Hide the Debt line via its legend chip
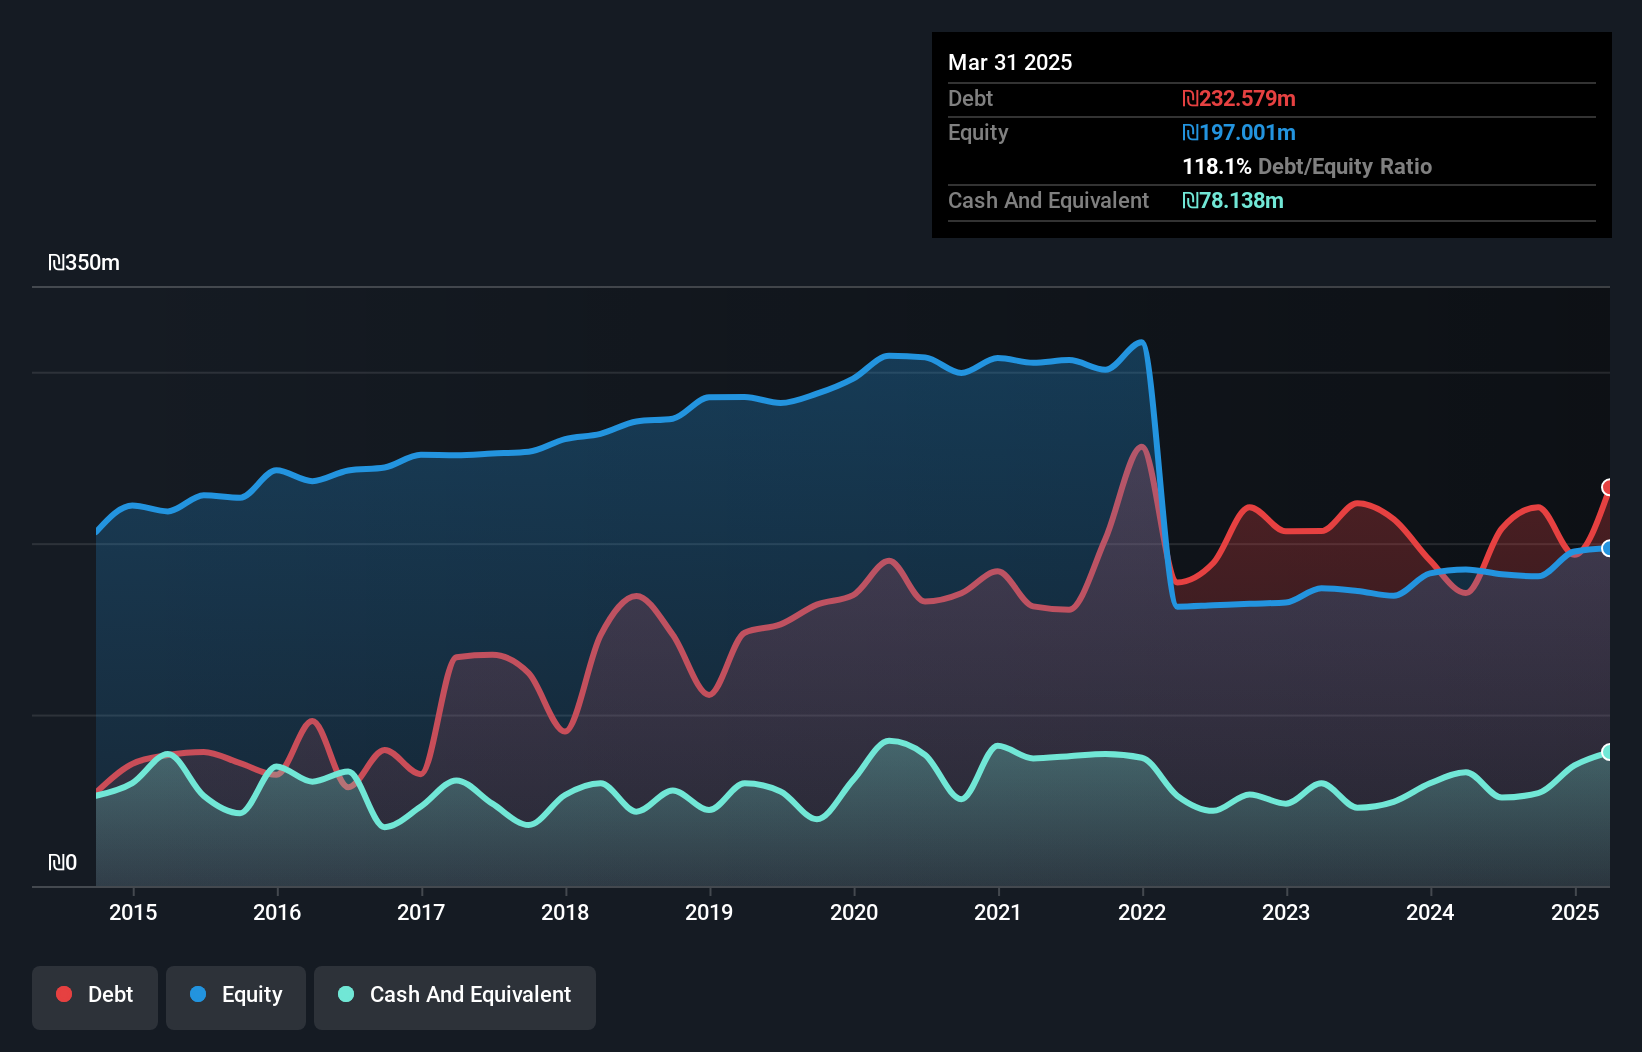Viewport: 1642px width, 1052px height. click(95, 995)
